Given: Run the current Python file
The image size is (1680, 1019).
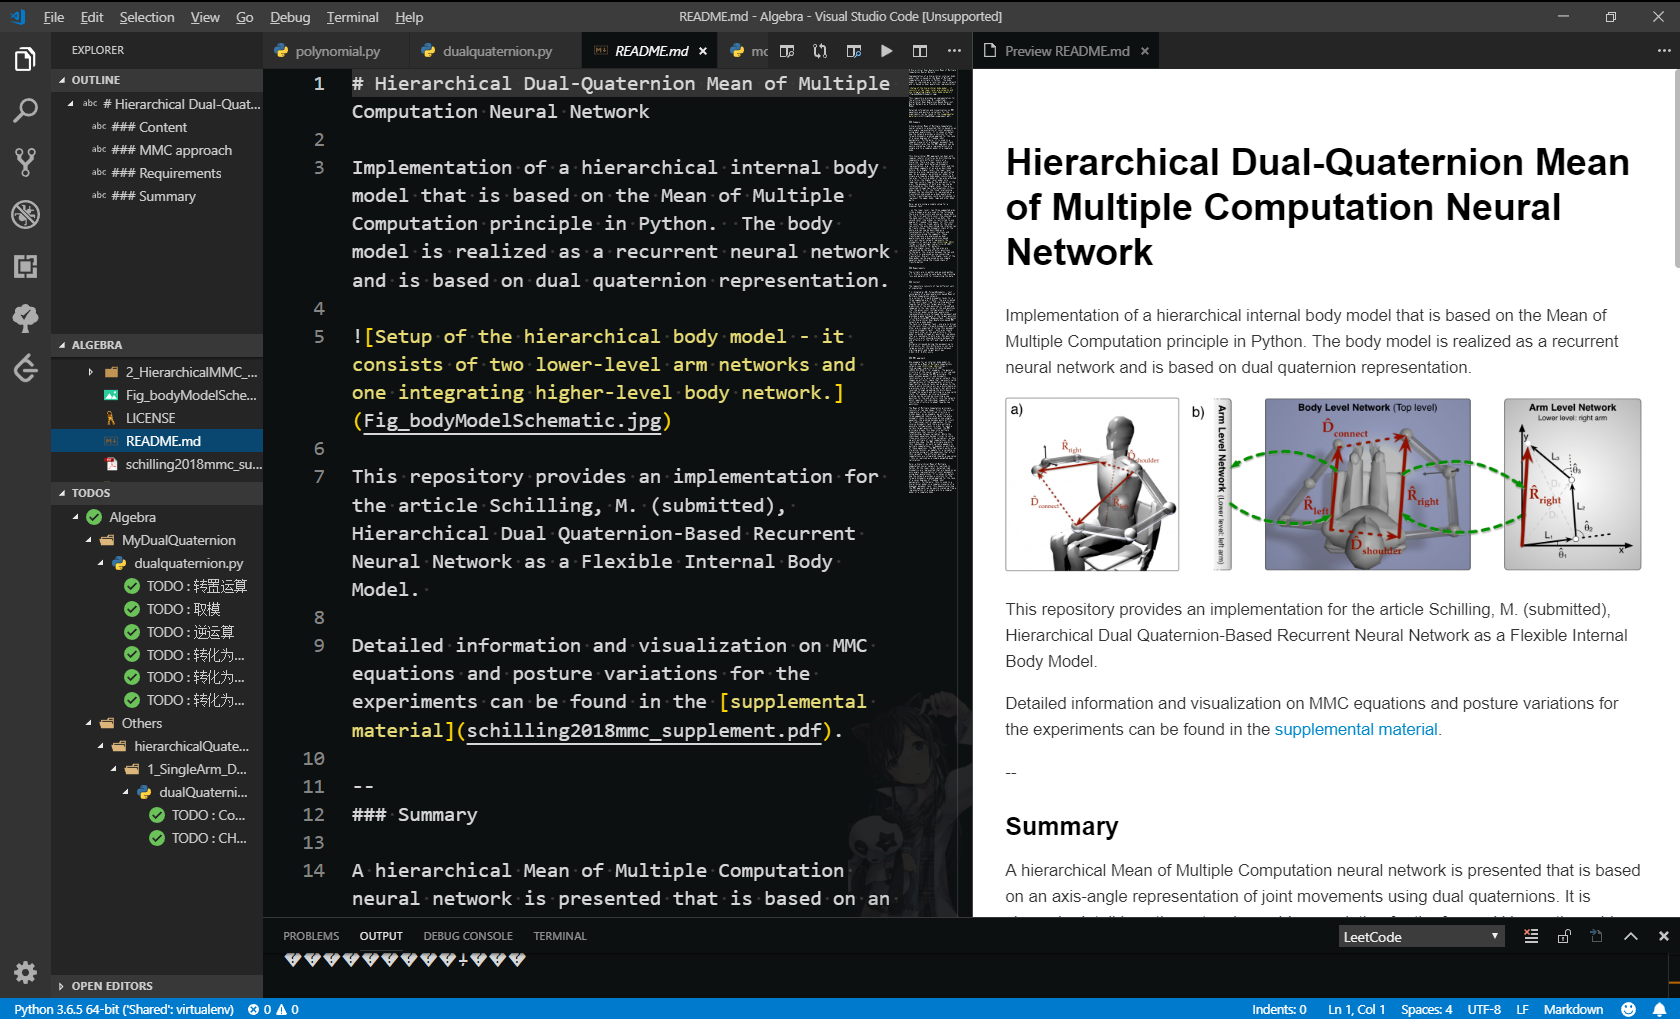Looking at the screenshot, I should pyautogui.click(x=886, y=50).
